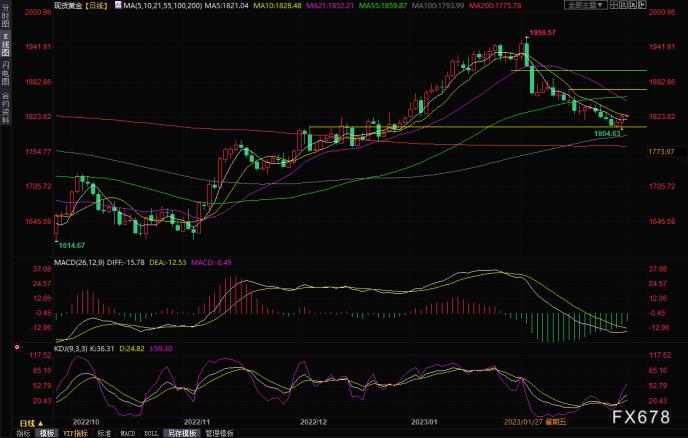Click the D:24.82 value
This screenshot has height=438, width=688.
(x=132, y=348)
